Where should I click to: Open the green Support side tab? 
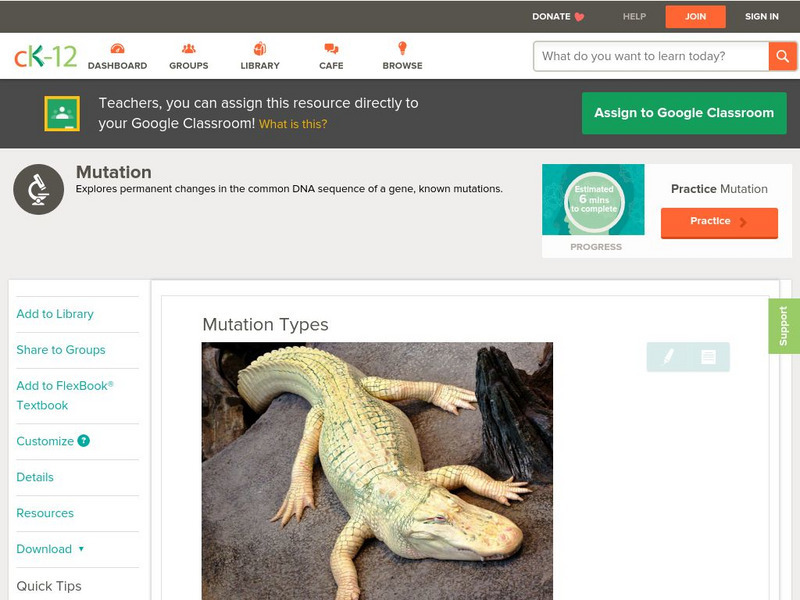pos(784,326)
